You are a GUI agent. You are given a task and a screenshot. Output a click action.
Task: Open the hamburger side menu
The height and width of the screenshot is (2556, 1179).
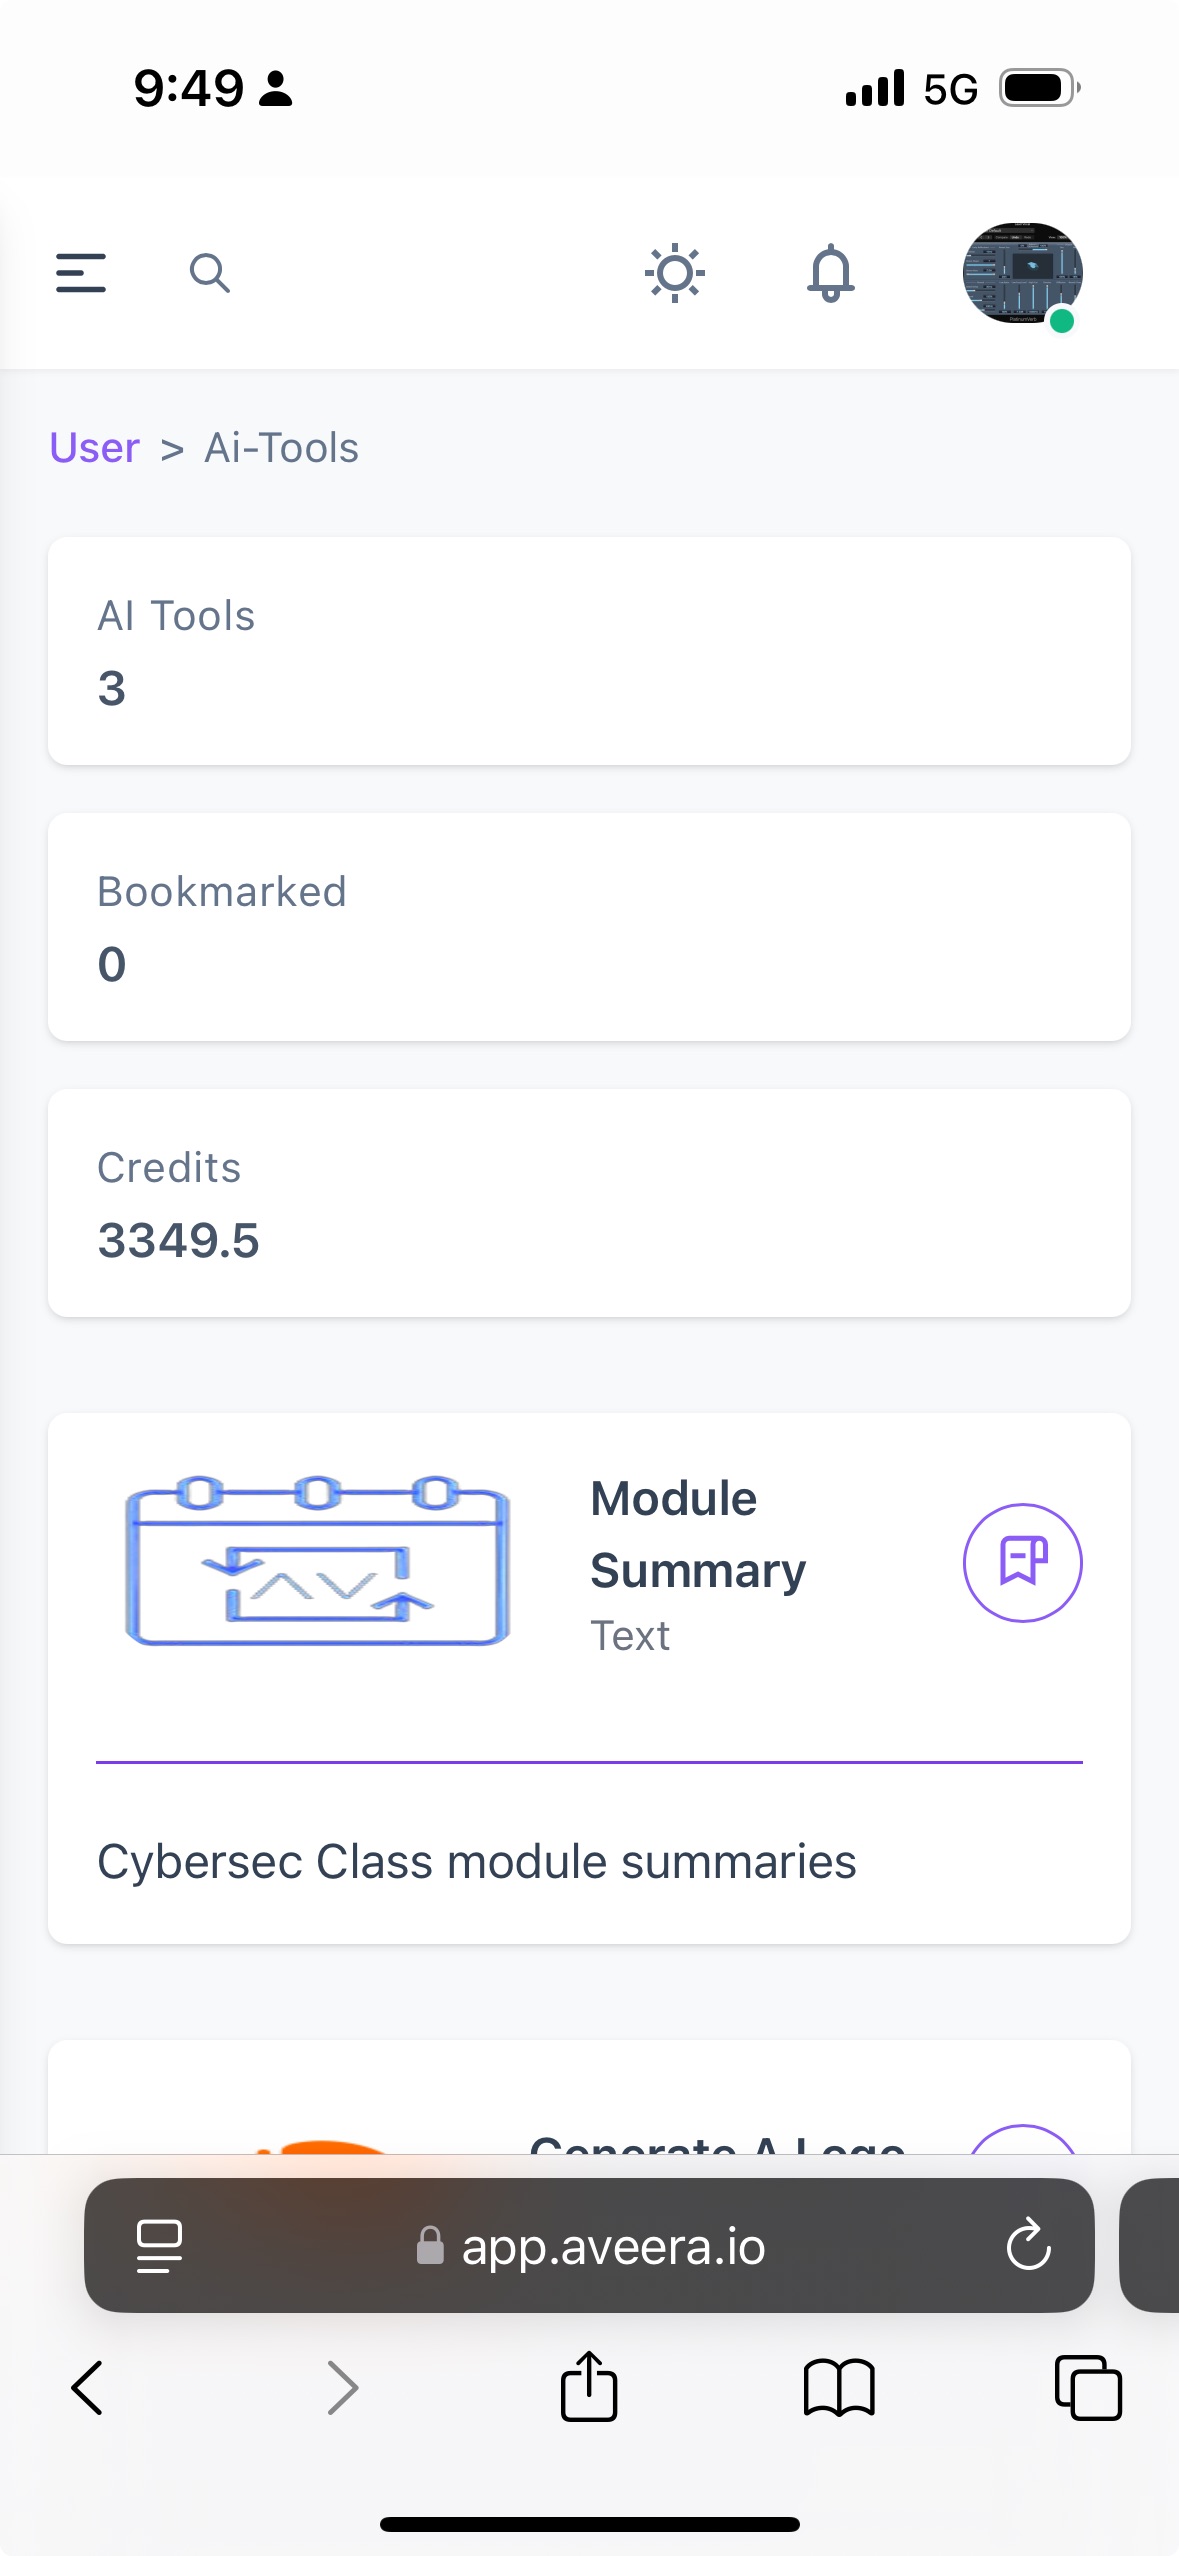[x=81, y=273]
